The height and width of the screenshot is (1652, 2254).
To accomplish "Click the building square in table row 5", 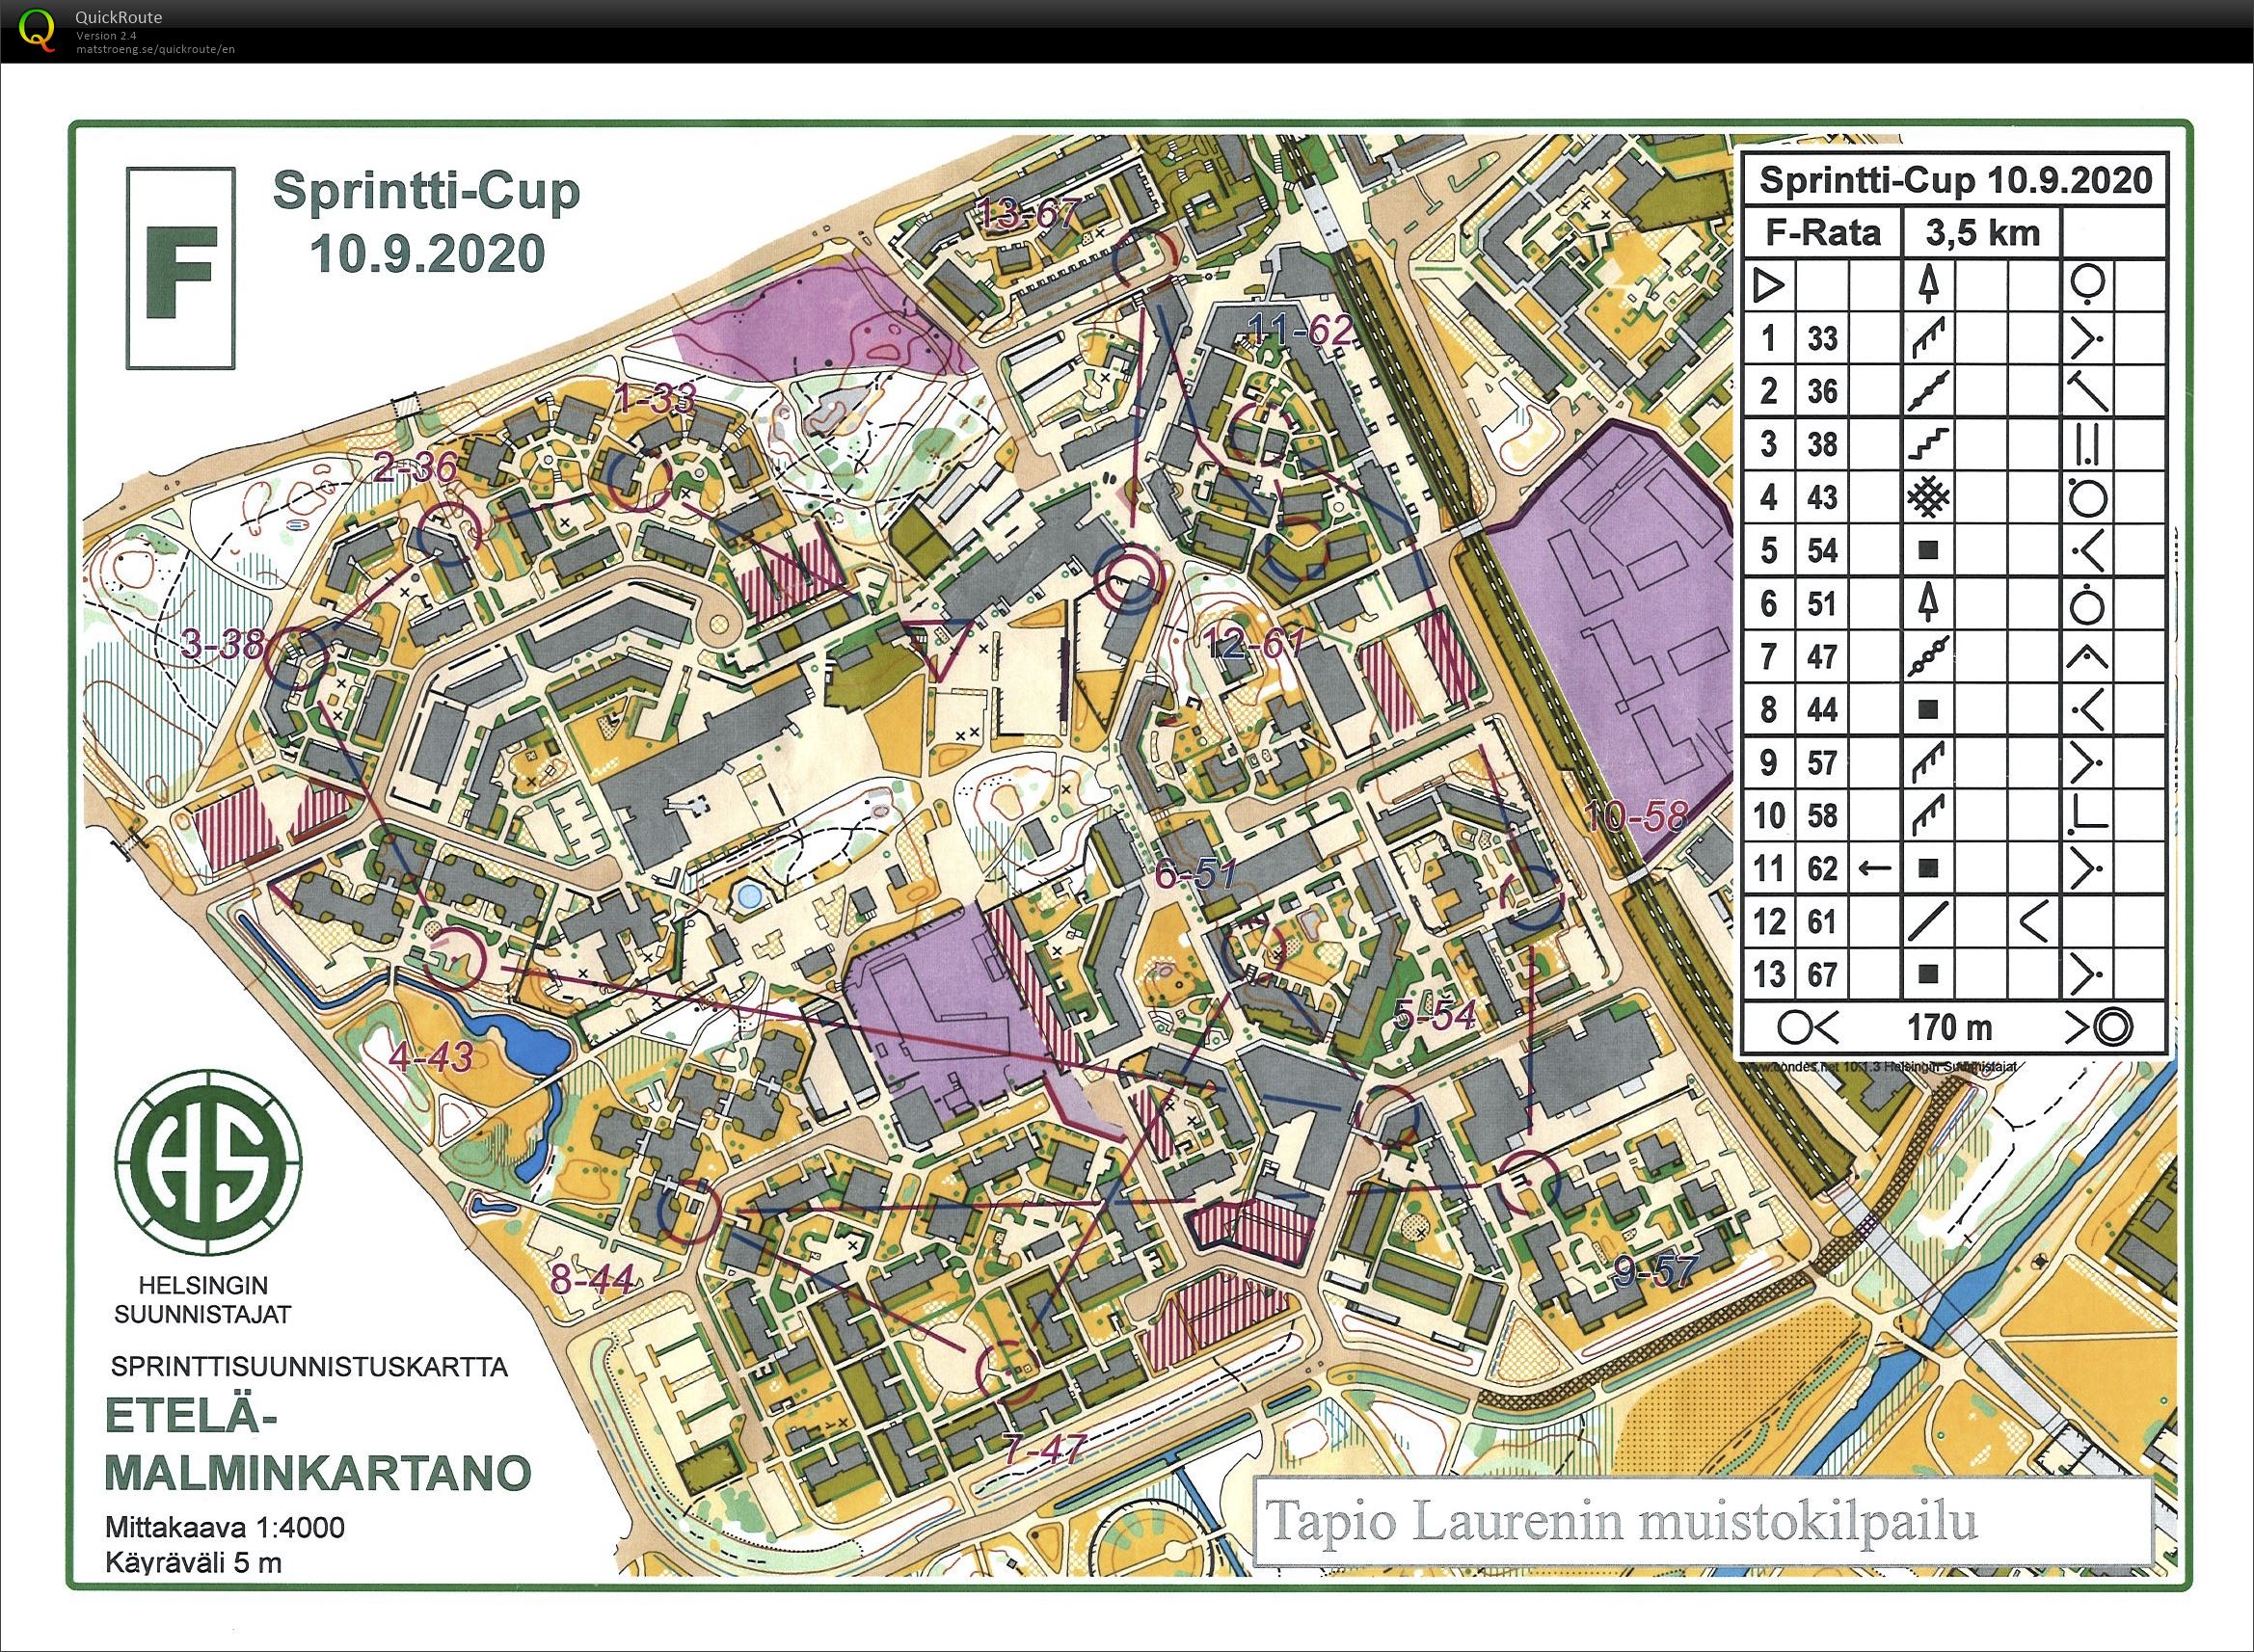I will [x=1930, y=551].
